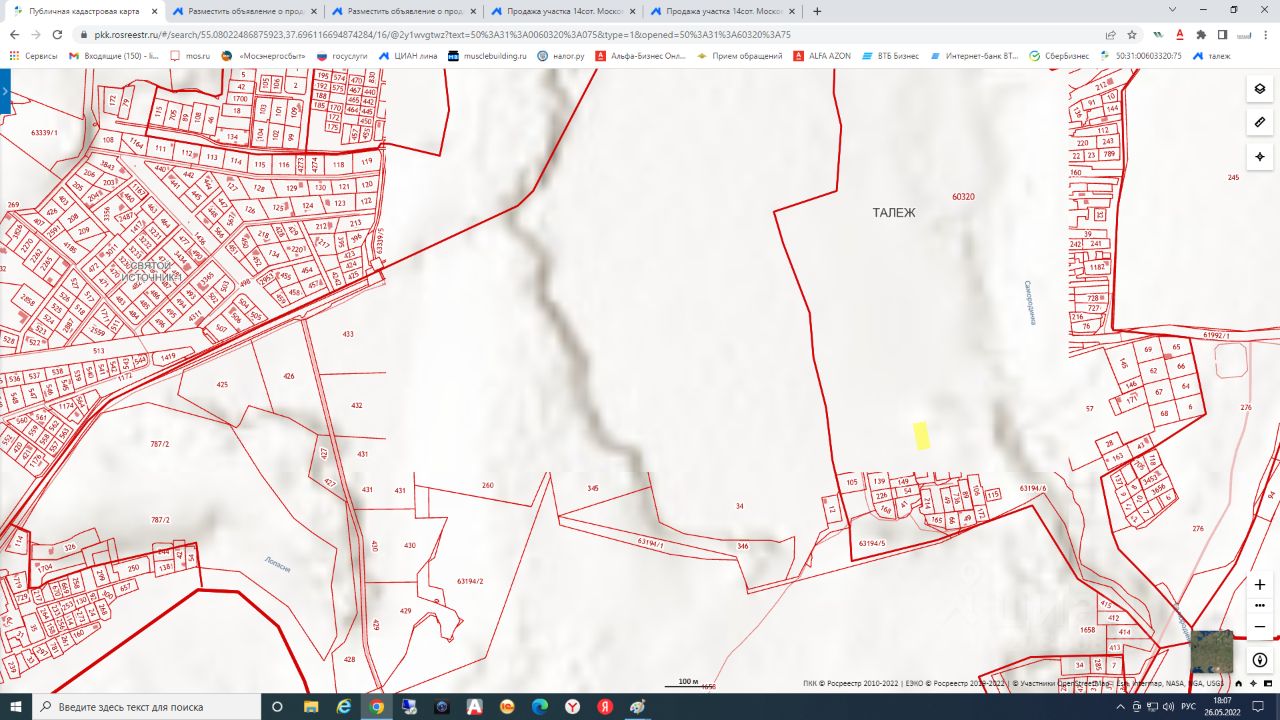1280x720 pixels.
Task: Open the госуслуги bookmark
Action: [x=342, y=56]
